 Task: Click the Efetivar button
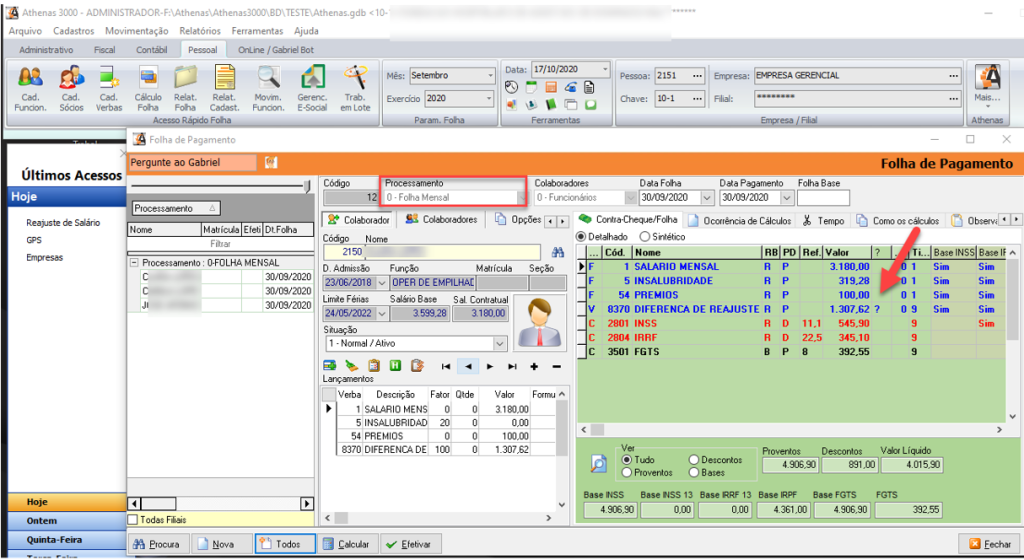(x=409, y=544)
